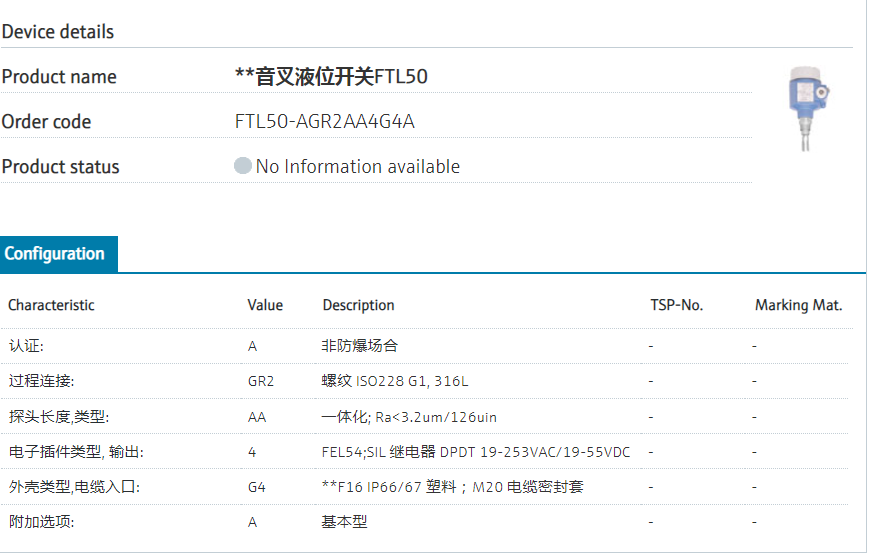Click the Device details heading
This screenshot has width=870, height=554.
point(58,32)
